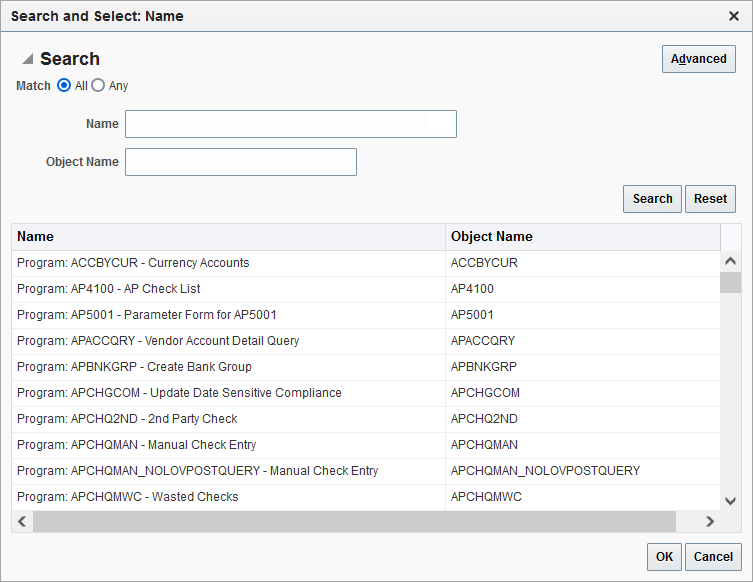This screenshot has width=753, height=582.
Task: Open Advanced search options
Action: tap(698, 59)
